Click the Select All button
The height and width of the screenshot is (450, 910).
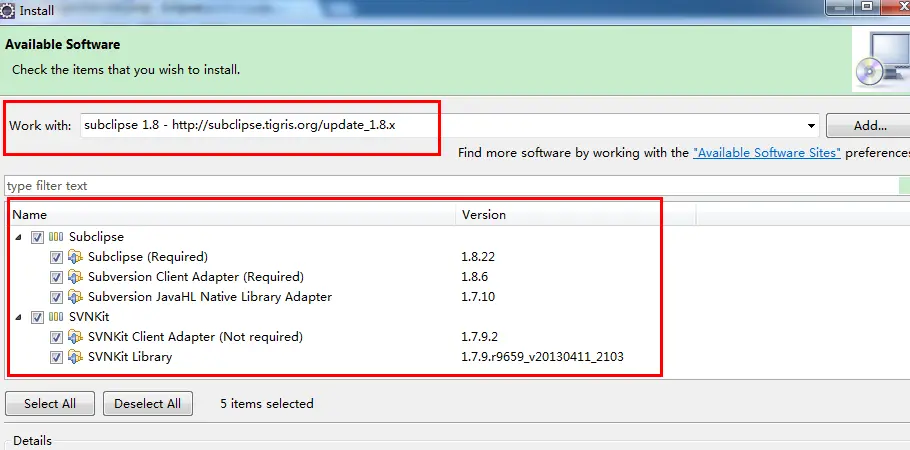point(50,404)
